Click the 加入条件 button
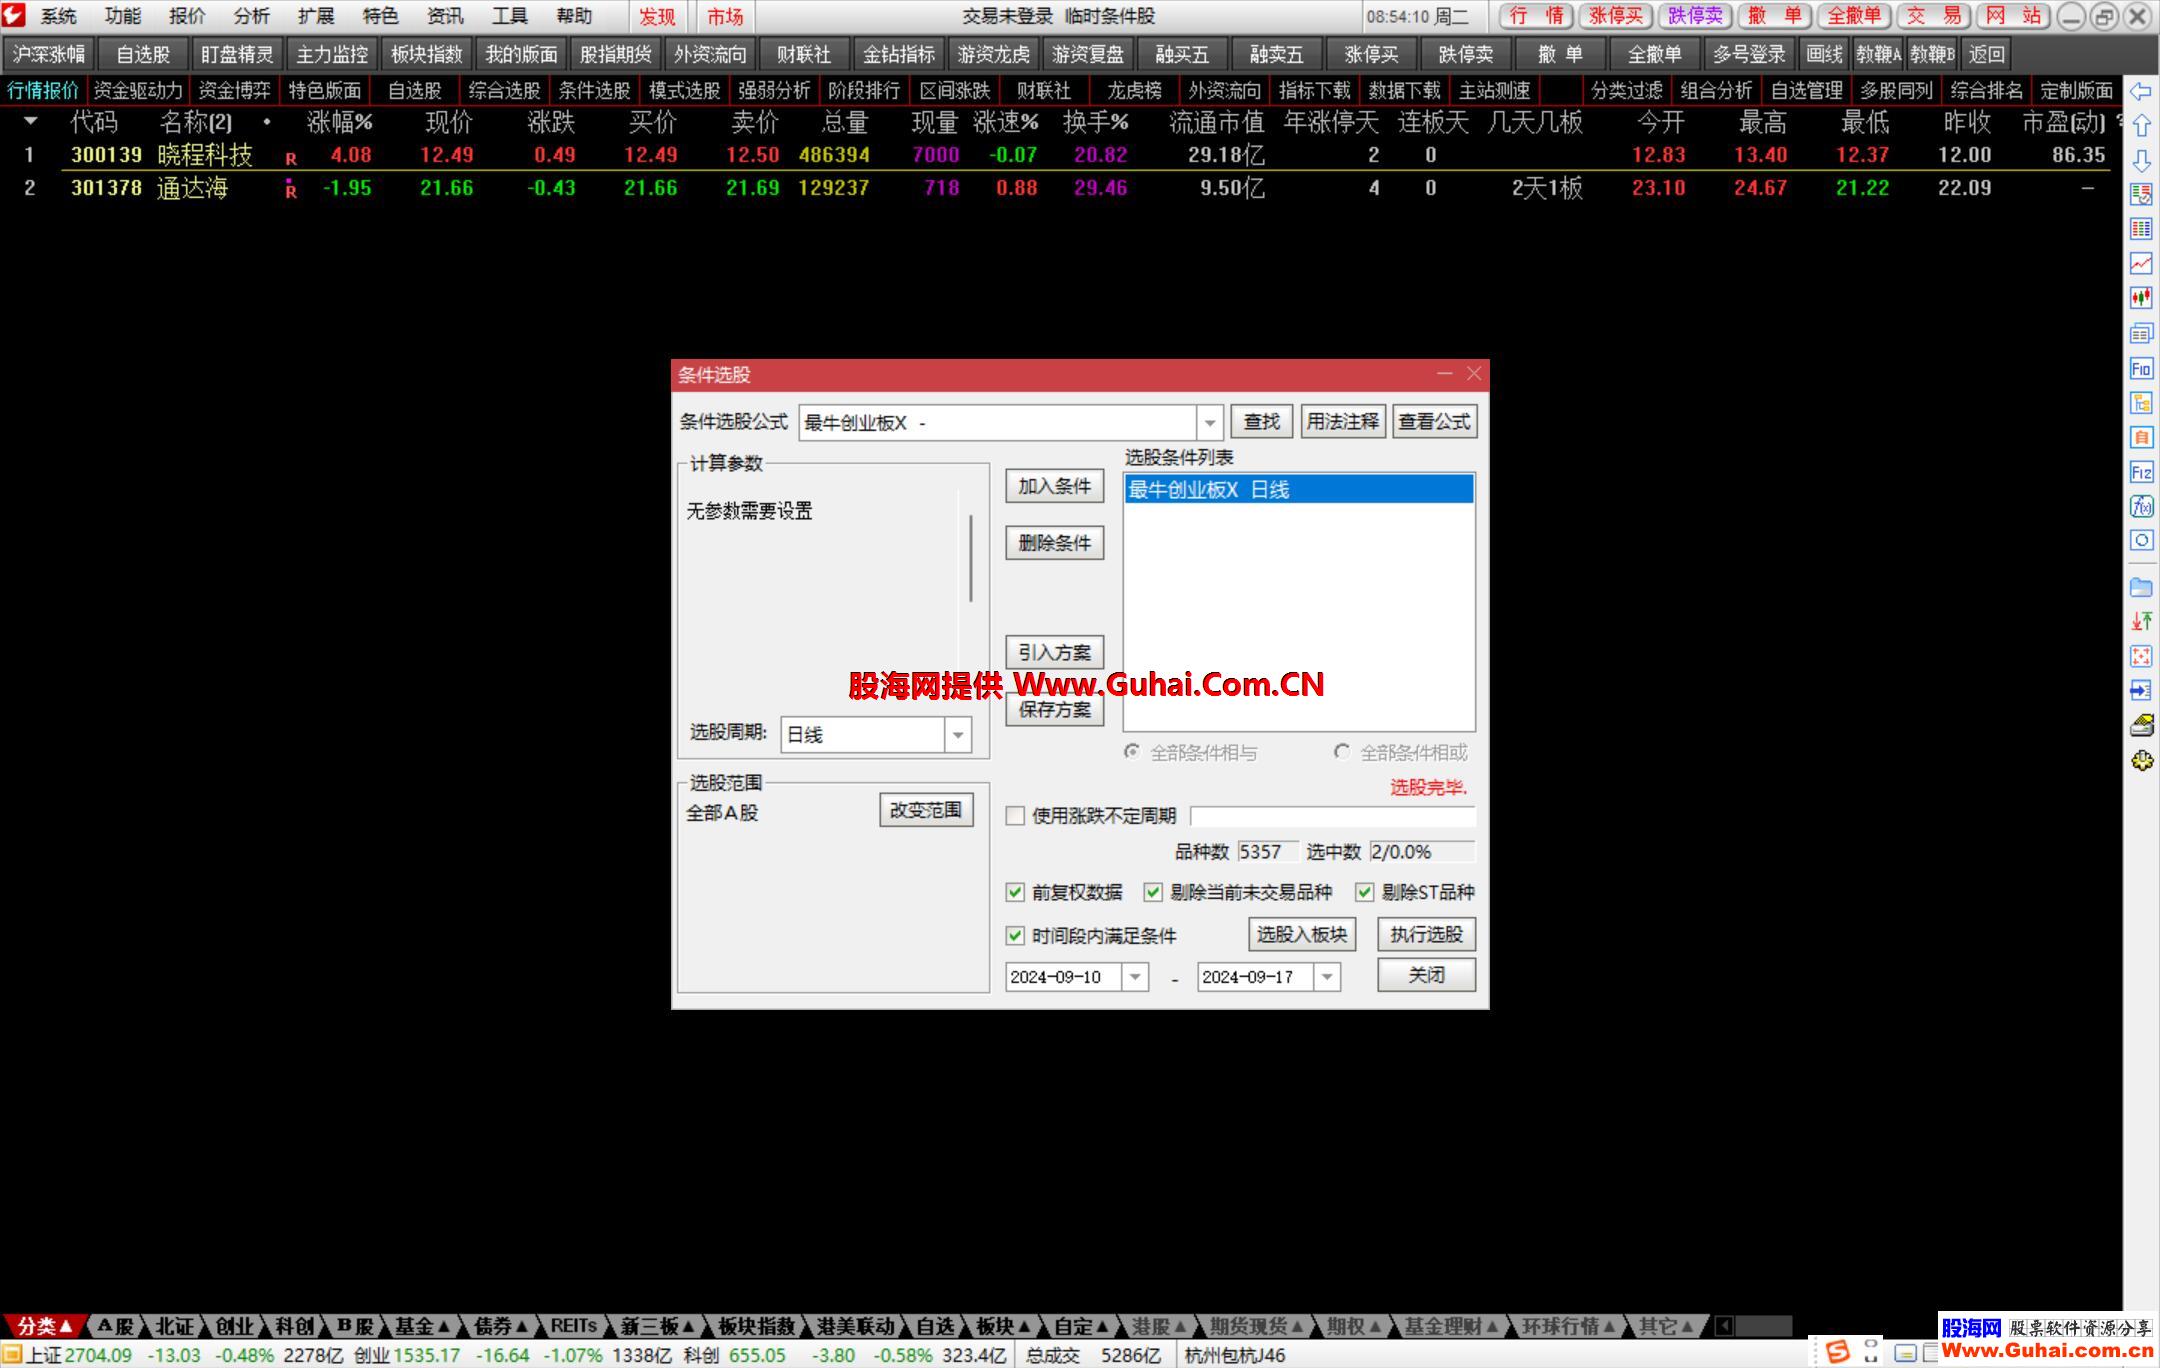The width and height of the screenshot is (2160, 1368). pos(1054,486)
